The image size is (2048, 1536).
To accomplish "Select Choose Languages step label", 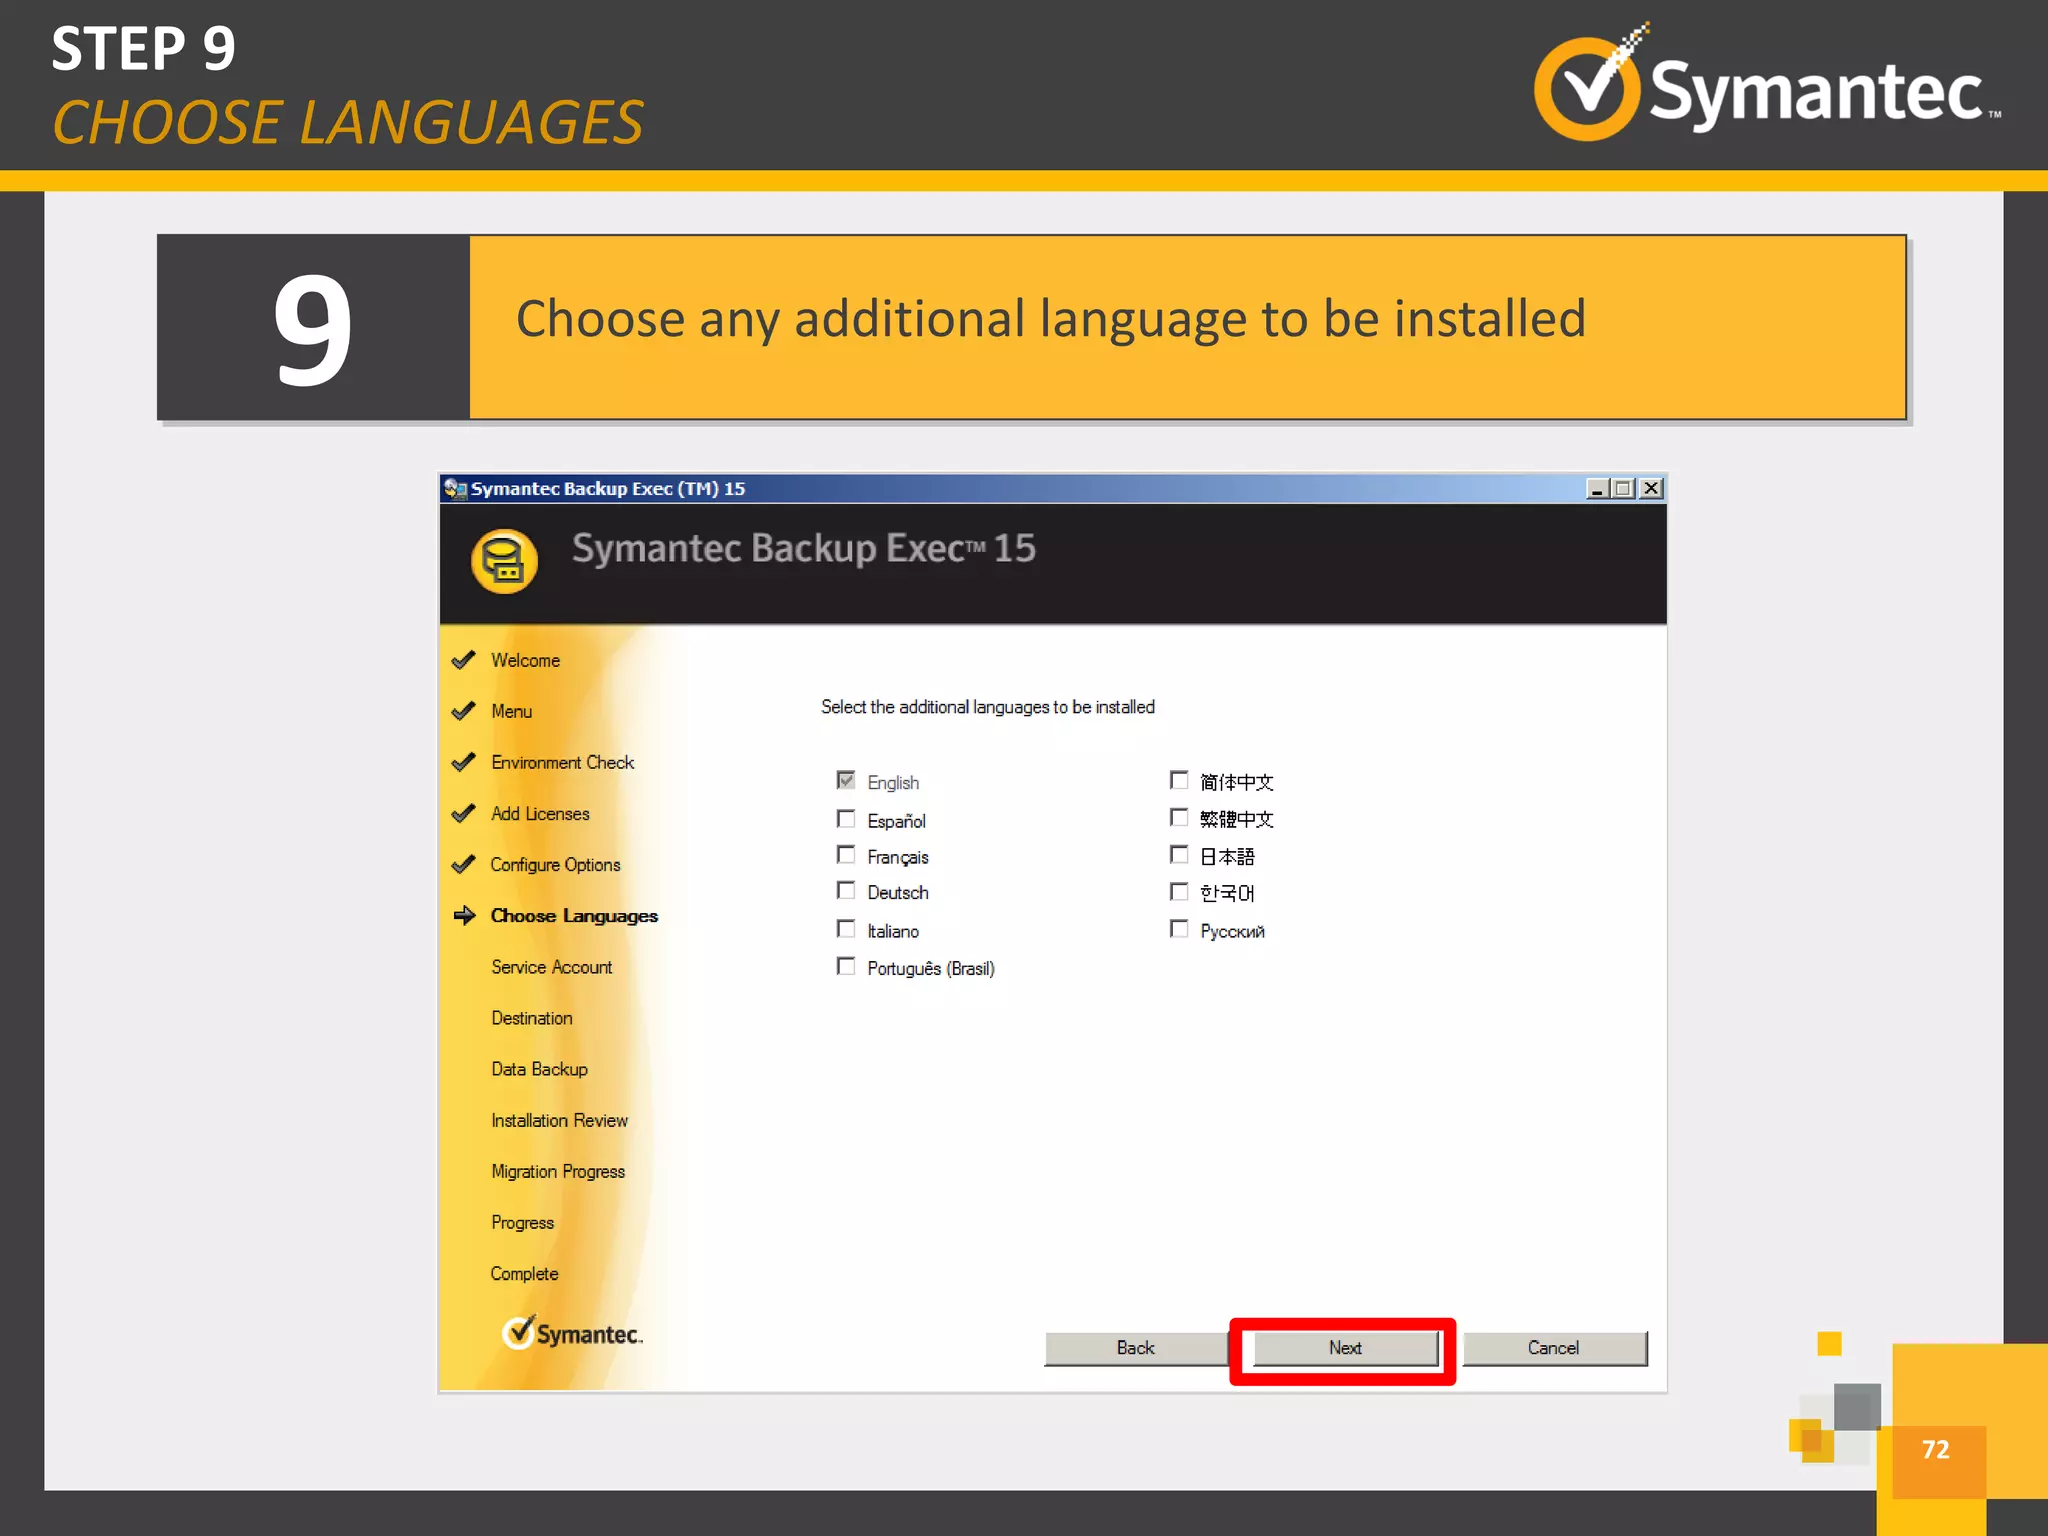I will point(574,915).
